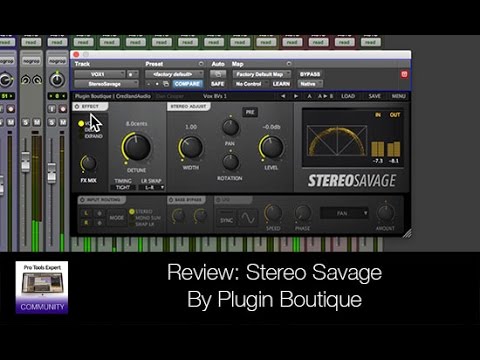
Task: Copy settings A to B
Action: click(x=325, y=96)
